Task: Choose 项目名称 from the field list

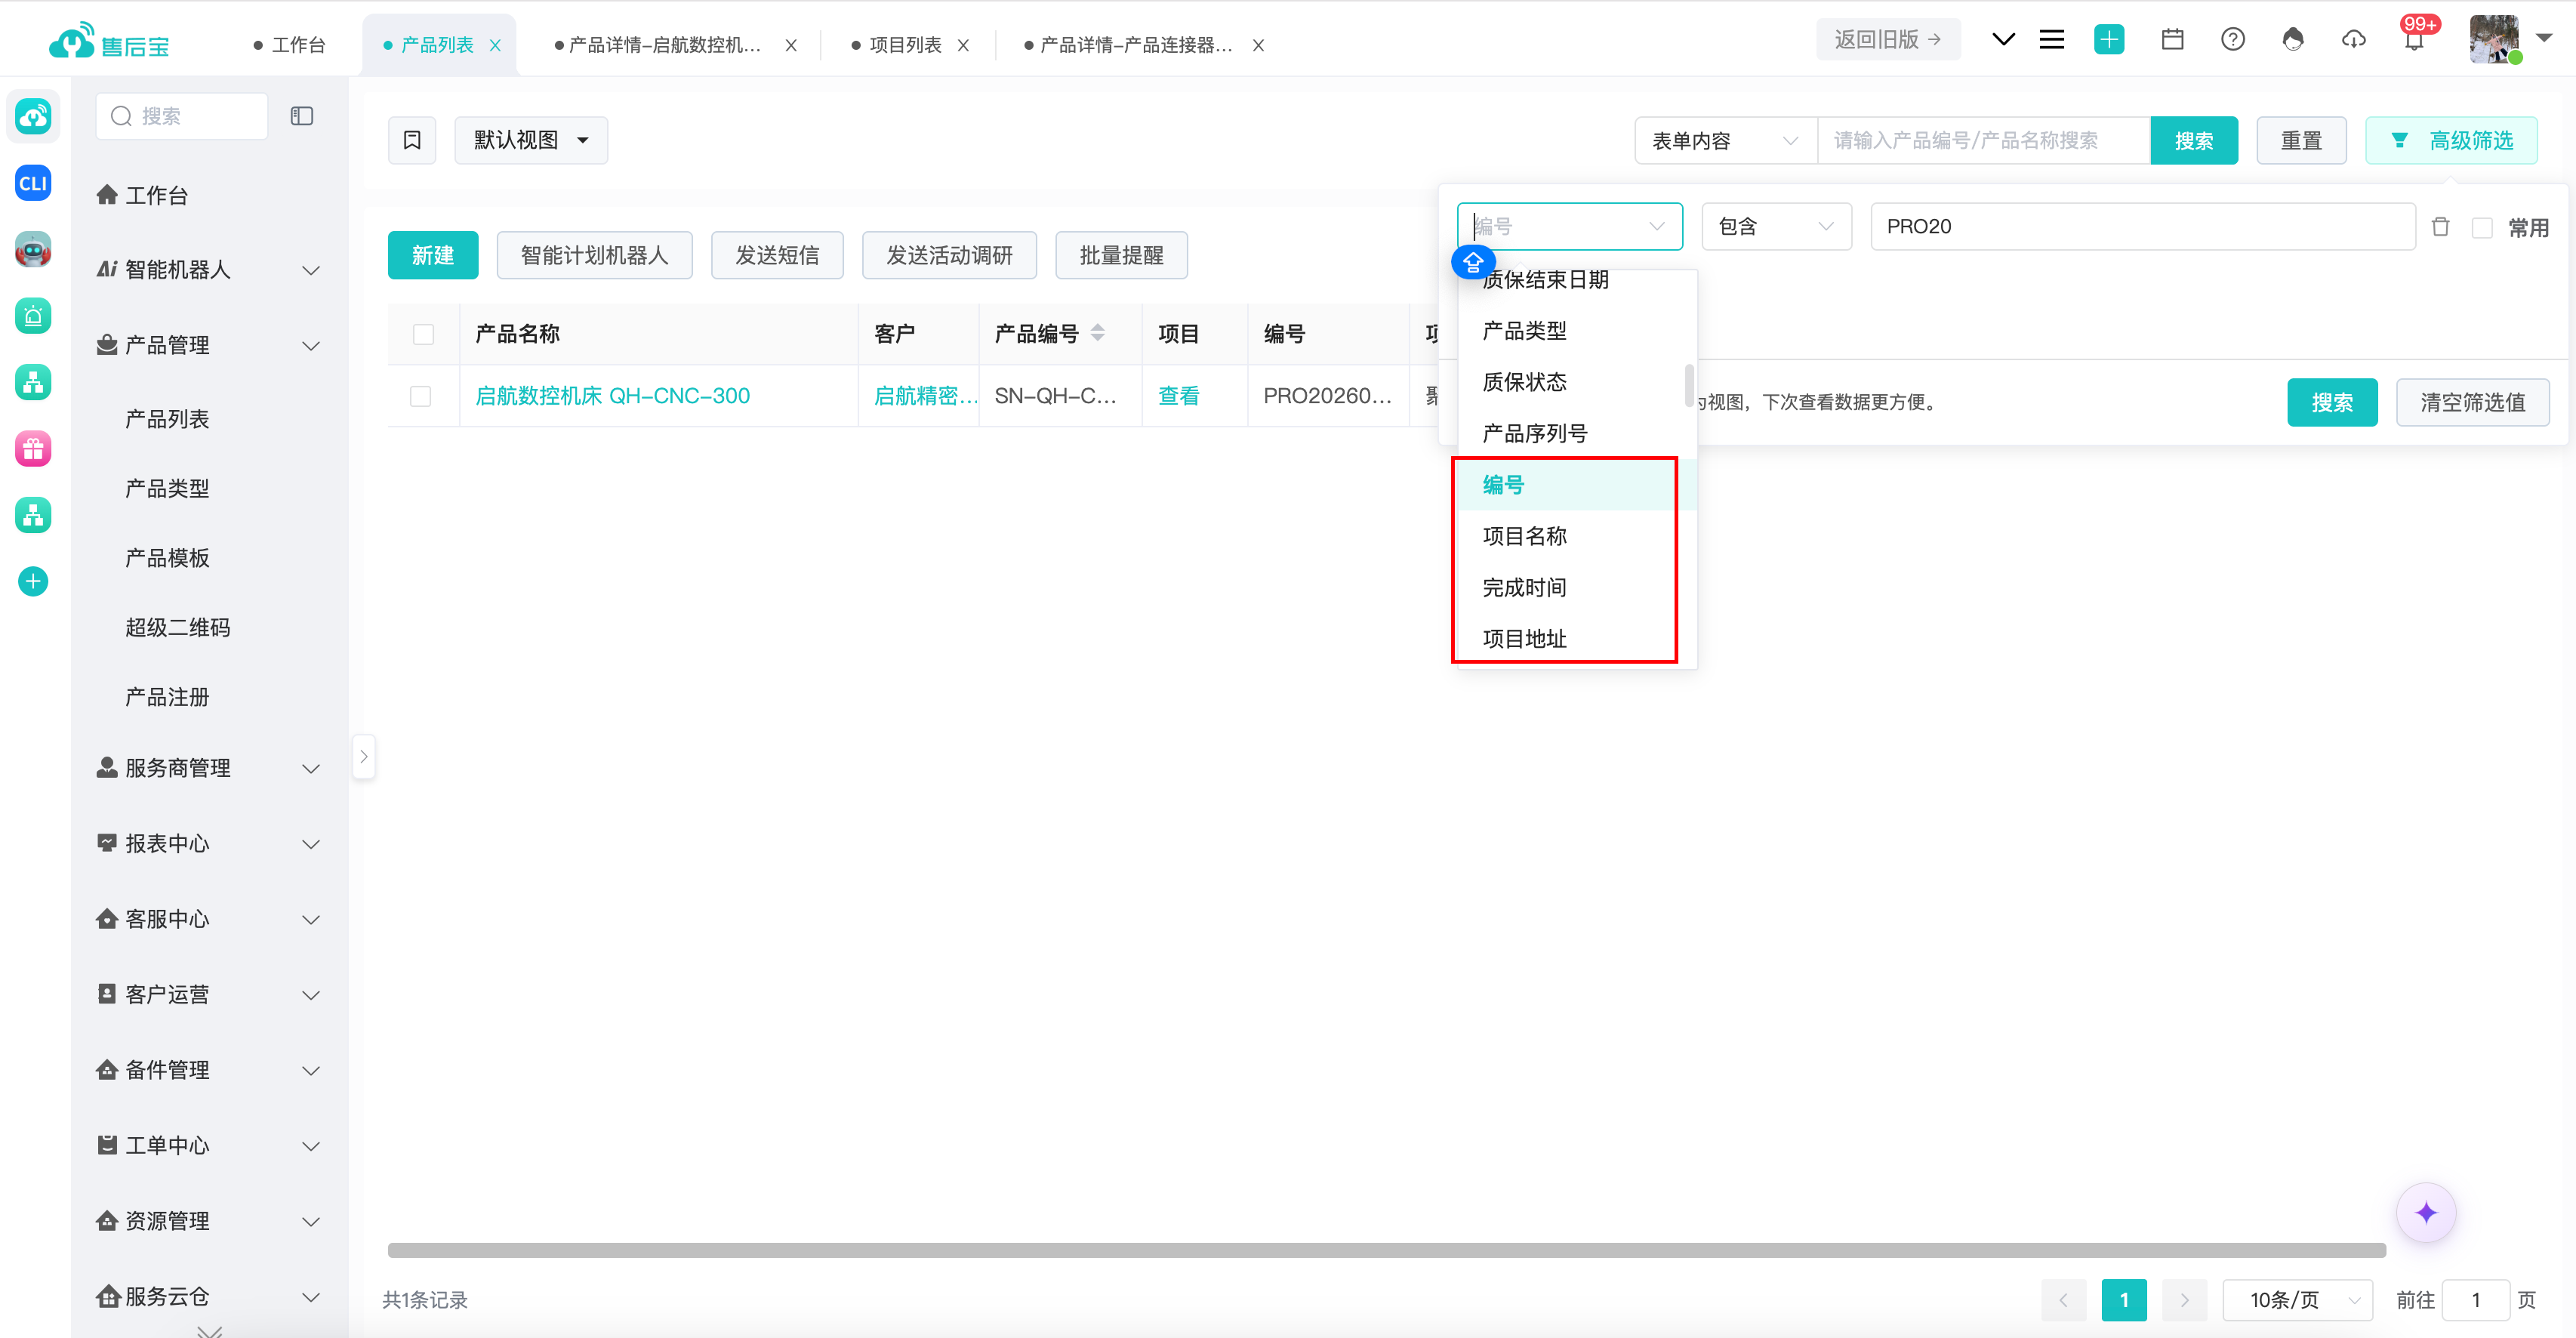Action: pos(1524,536)
